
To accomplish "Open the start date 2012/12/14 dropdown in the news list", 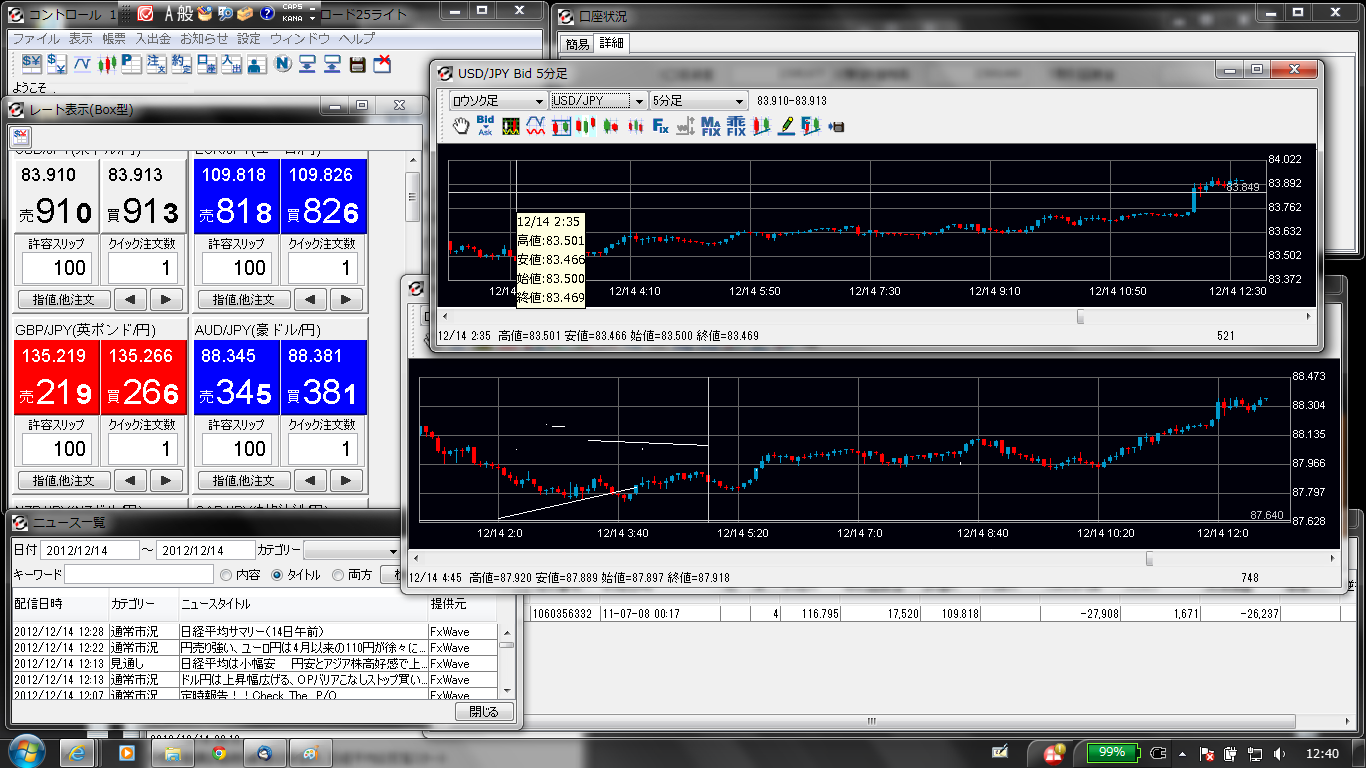I will pyautogui.click(x=89, y=550).
